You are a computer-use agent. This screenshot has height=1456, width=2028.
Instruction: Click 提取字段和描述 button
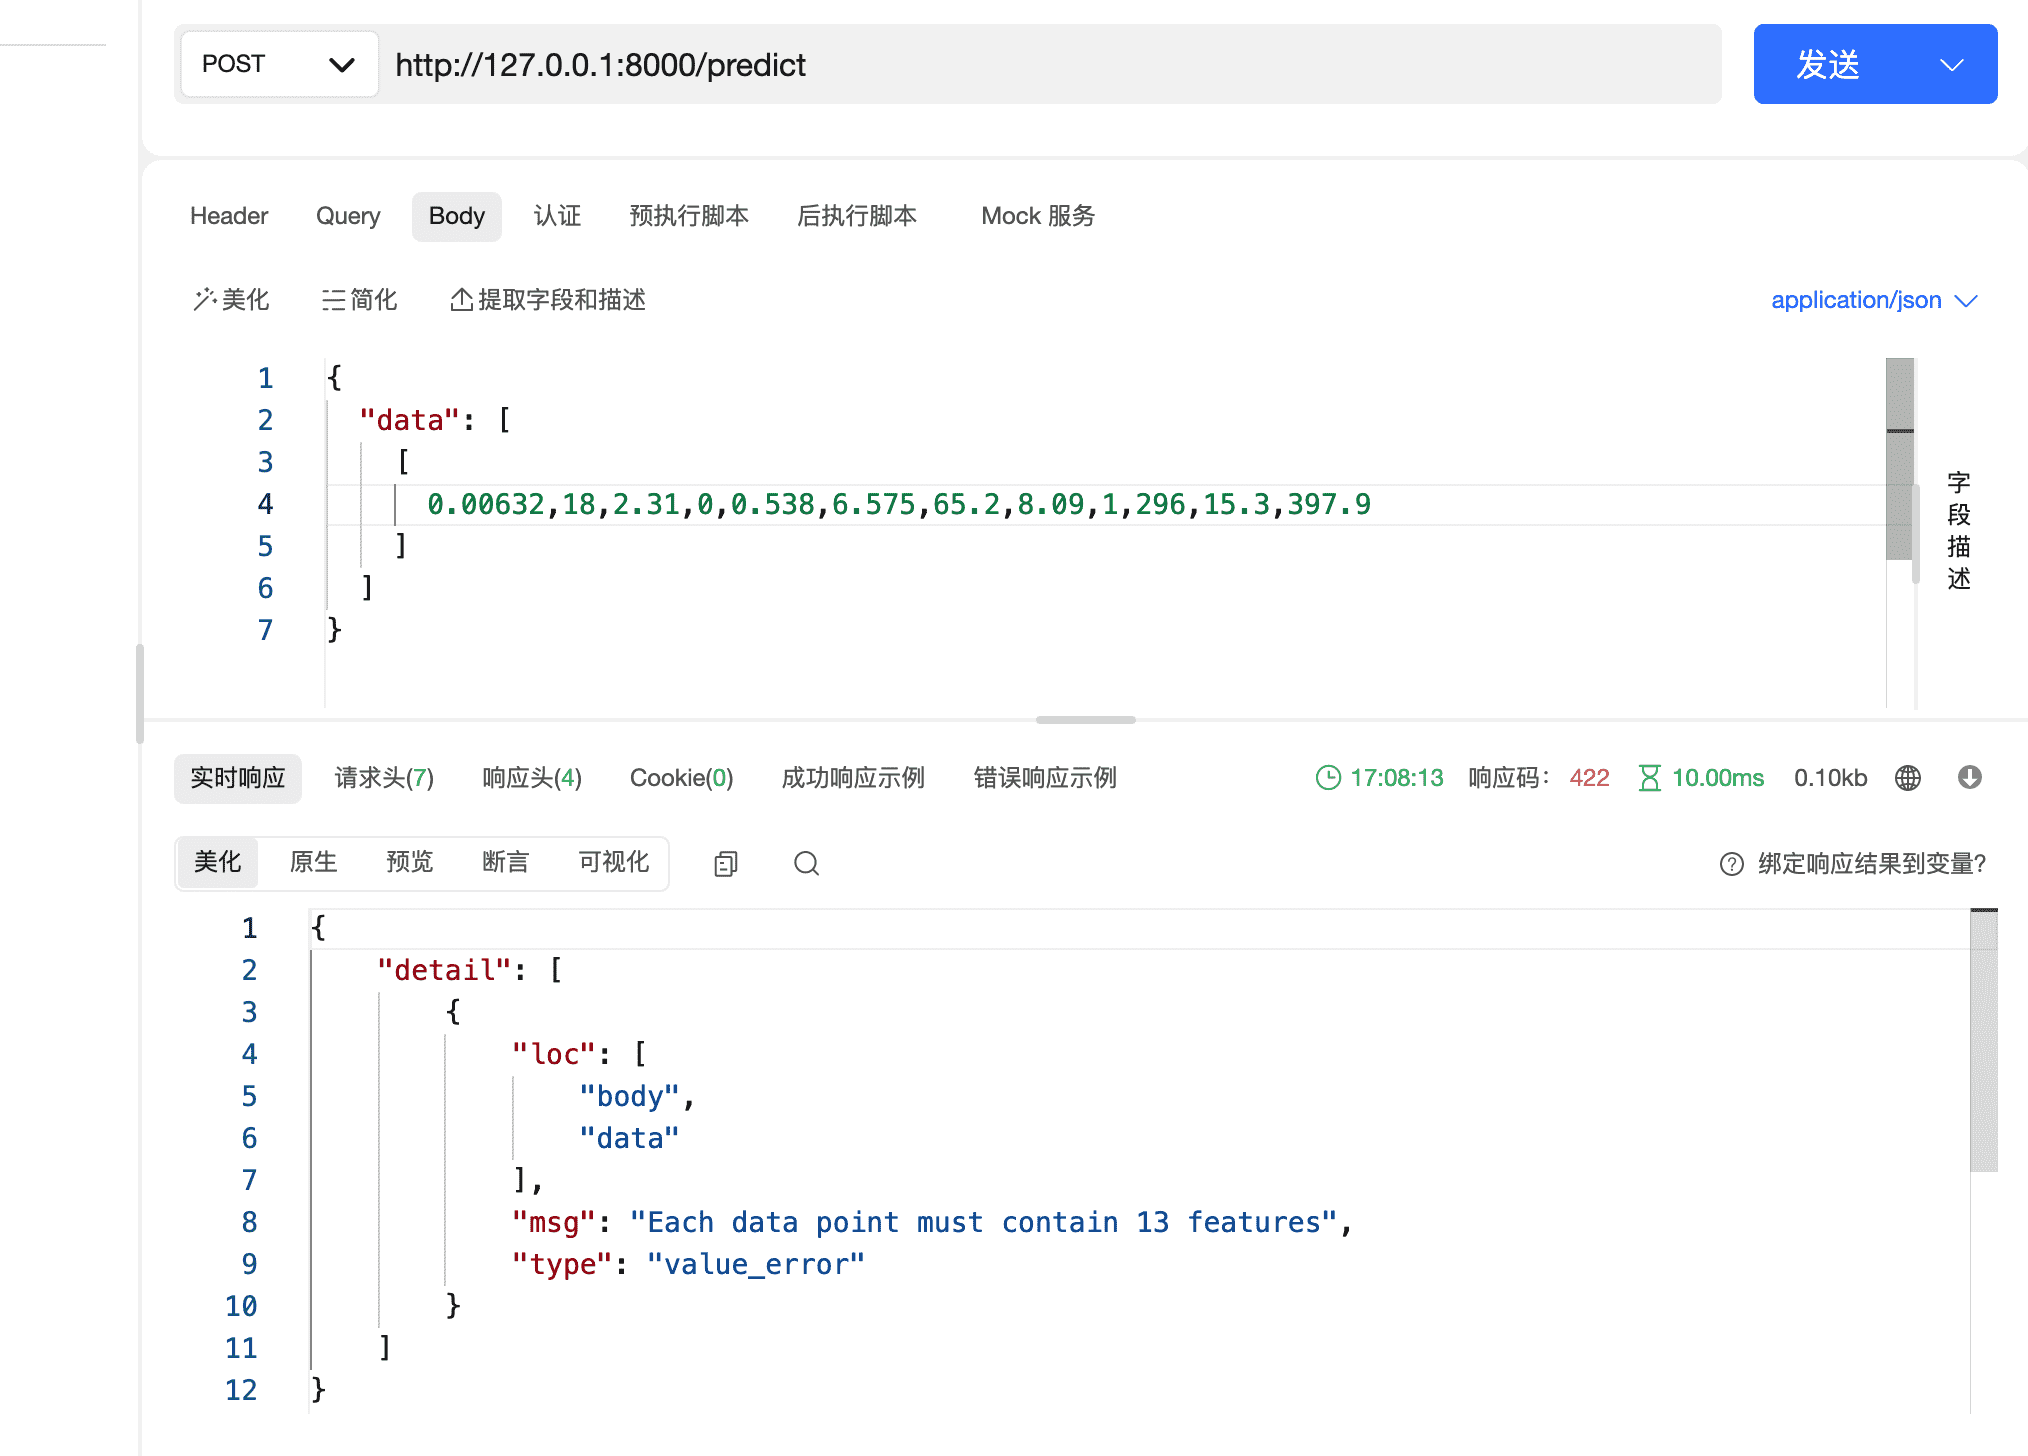[x=548, y=300]
